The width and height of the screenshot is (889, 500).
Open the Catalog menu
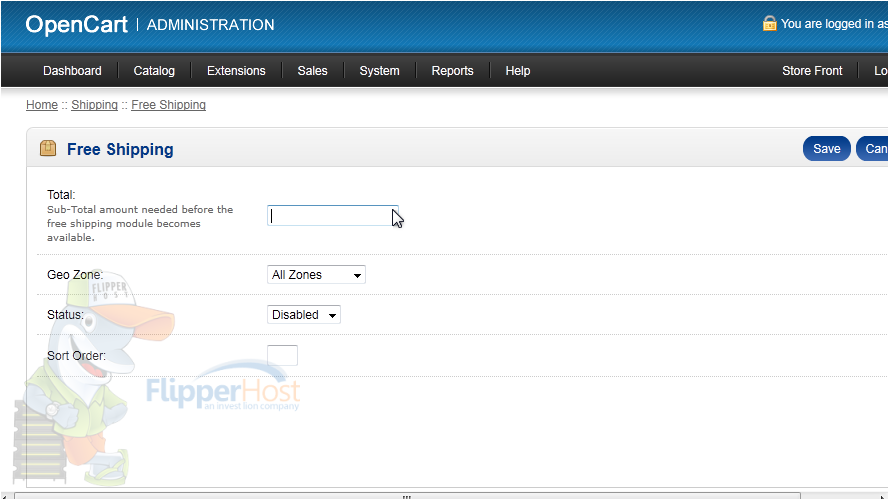click(154, 71)
